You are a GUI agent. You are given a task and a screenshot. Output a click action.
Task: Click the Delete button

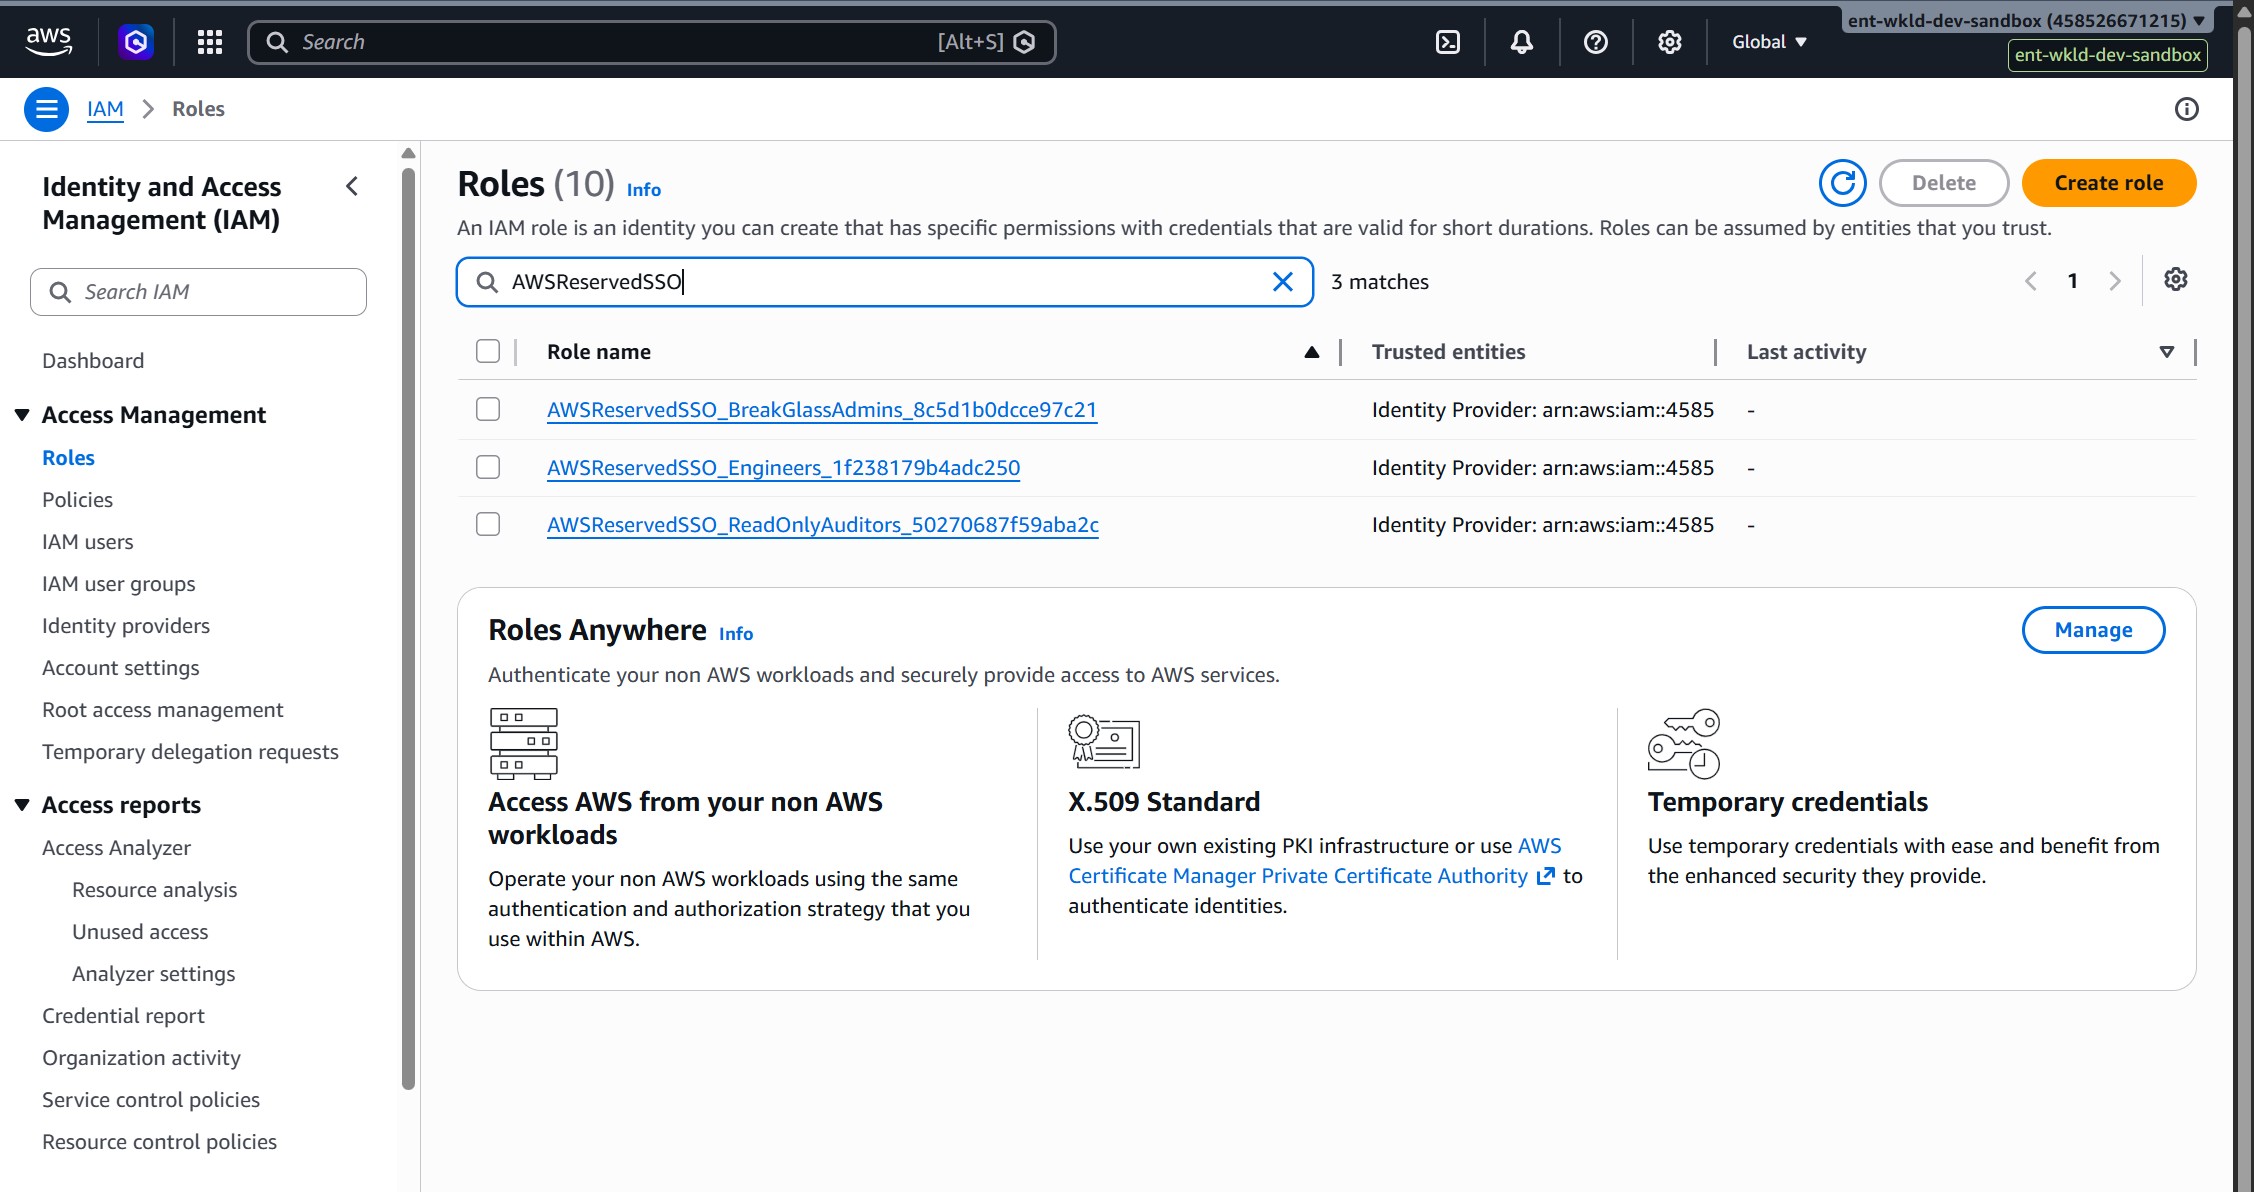(1943, 183)
